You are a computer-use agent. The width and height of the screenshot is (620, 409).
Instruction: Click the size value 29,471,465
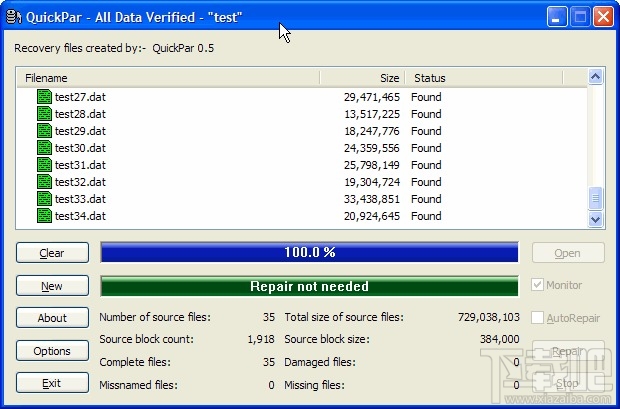[x=372, y=97]
